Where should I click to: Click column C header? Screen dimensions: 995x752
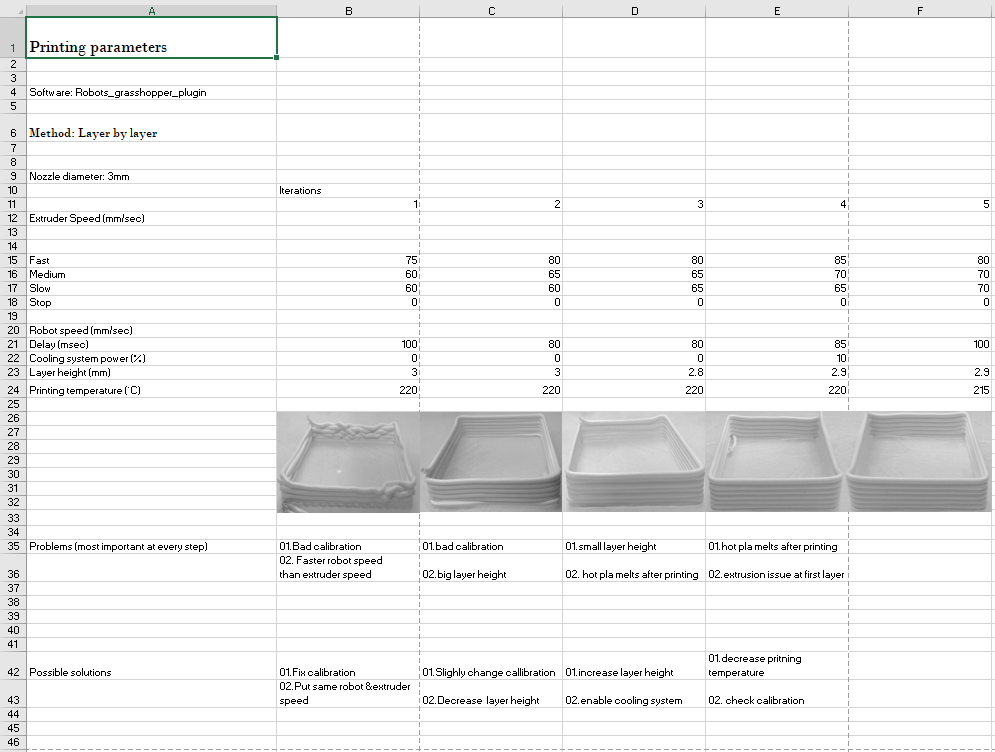coord(491,11)
